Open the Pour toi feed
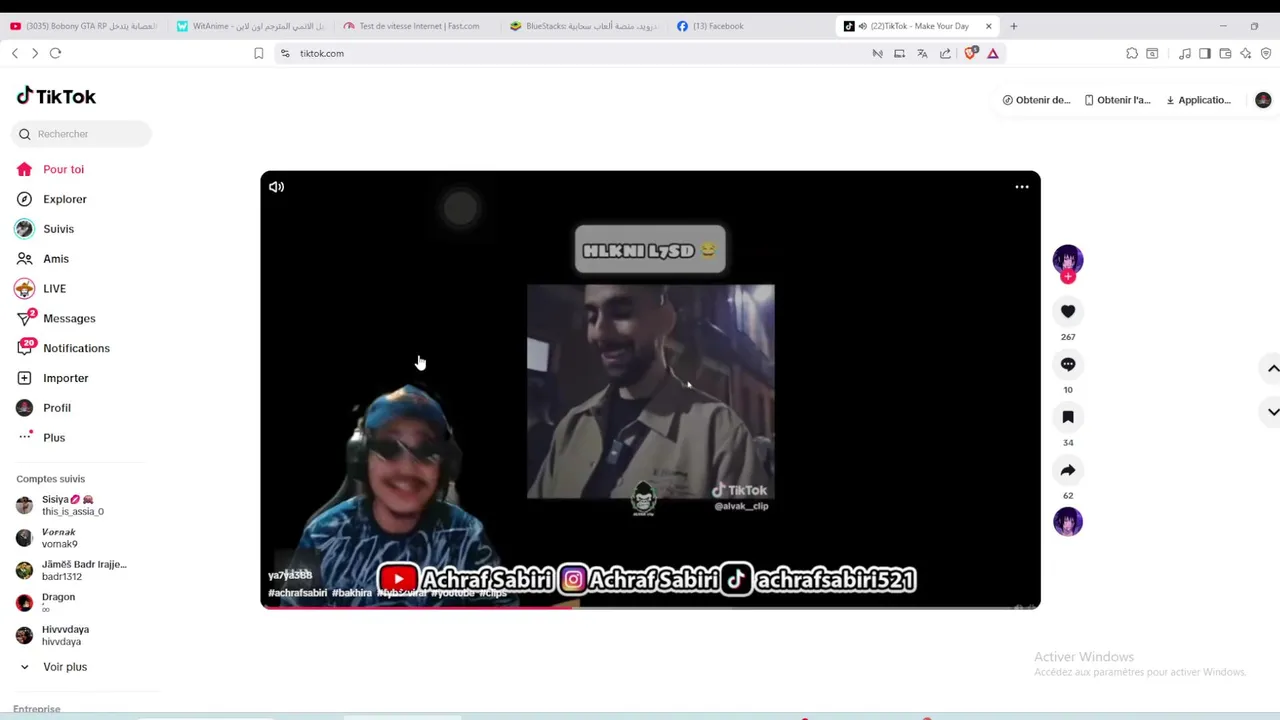Image resolution: width=1280 pixels, height=720 pixels. coord(63,169)
